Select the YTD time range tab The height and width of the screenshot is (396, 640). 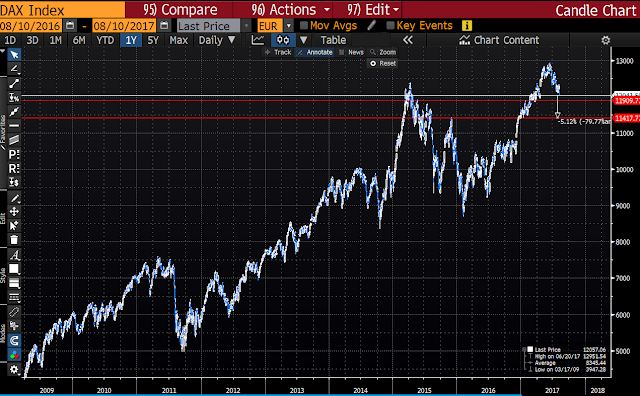click(x=105, y=40)
